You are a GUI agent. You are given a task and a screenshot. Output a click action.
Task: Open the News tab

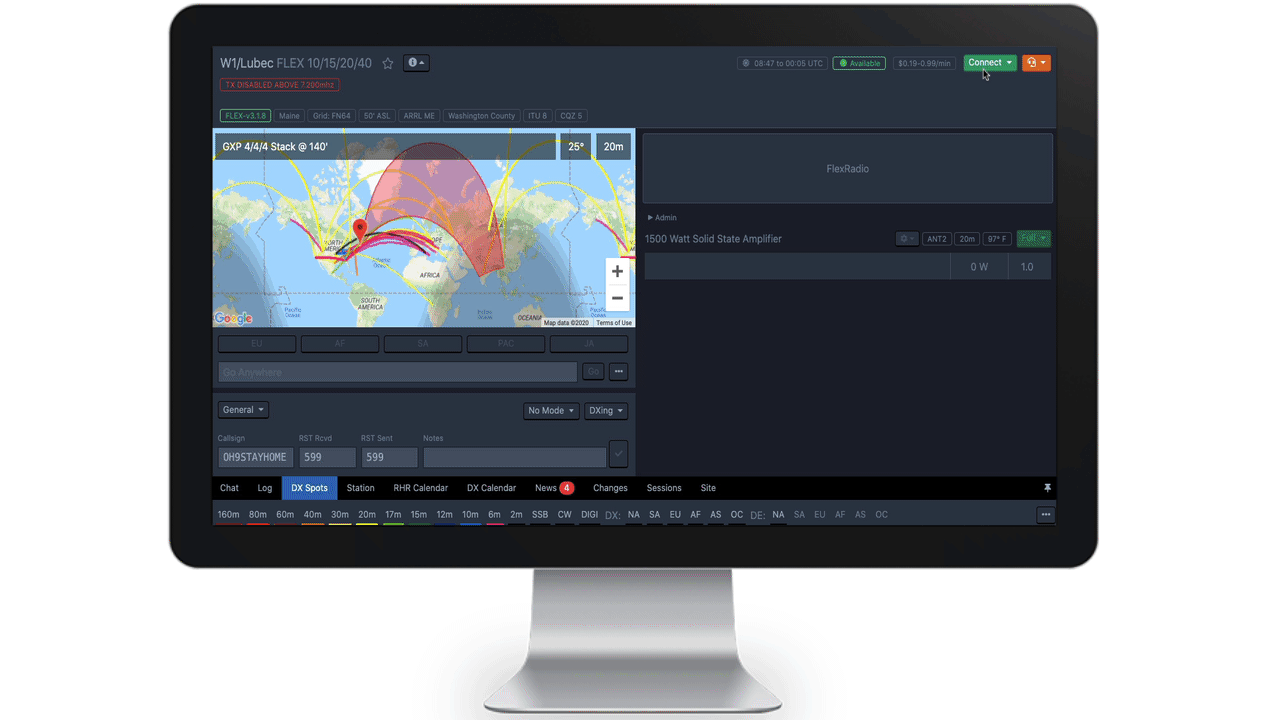click(553, 488)
